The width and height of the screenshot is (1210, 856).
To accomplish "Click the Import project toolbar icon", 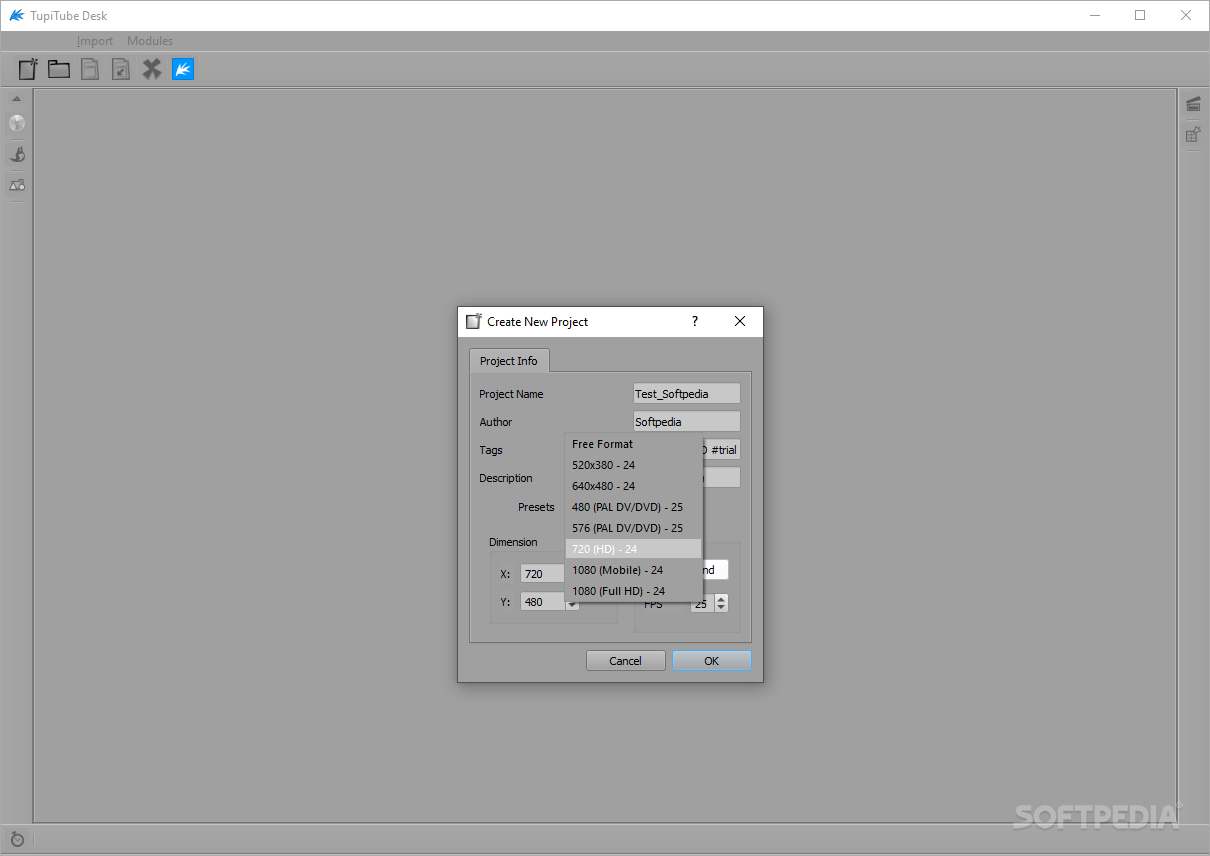I will [120, 68].
